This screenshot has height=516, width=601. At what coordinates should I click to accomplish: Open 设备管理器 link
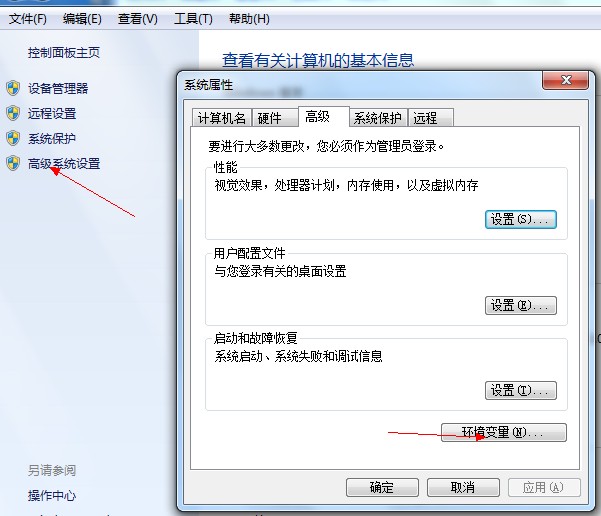[58, 88]
